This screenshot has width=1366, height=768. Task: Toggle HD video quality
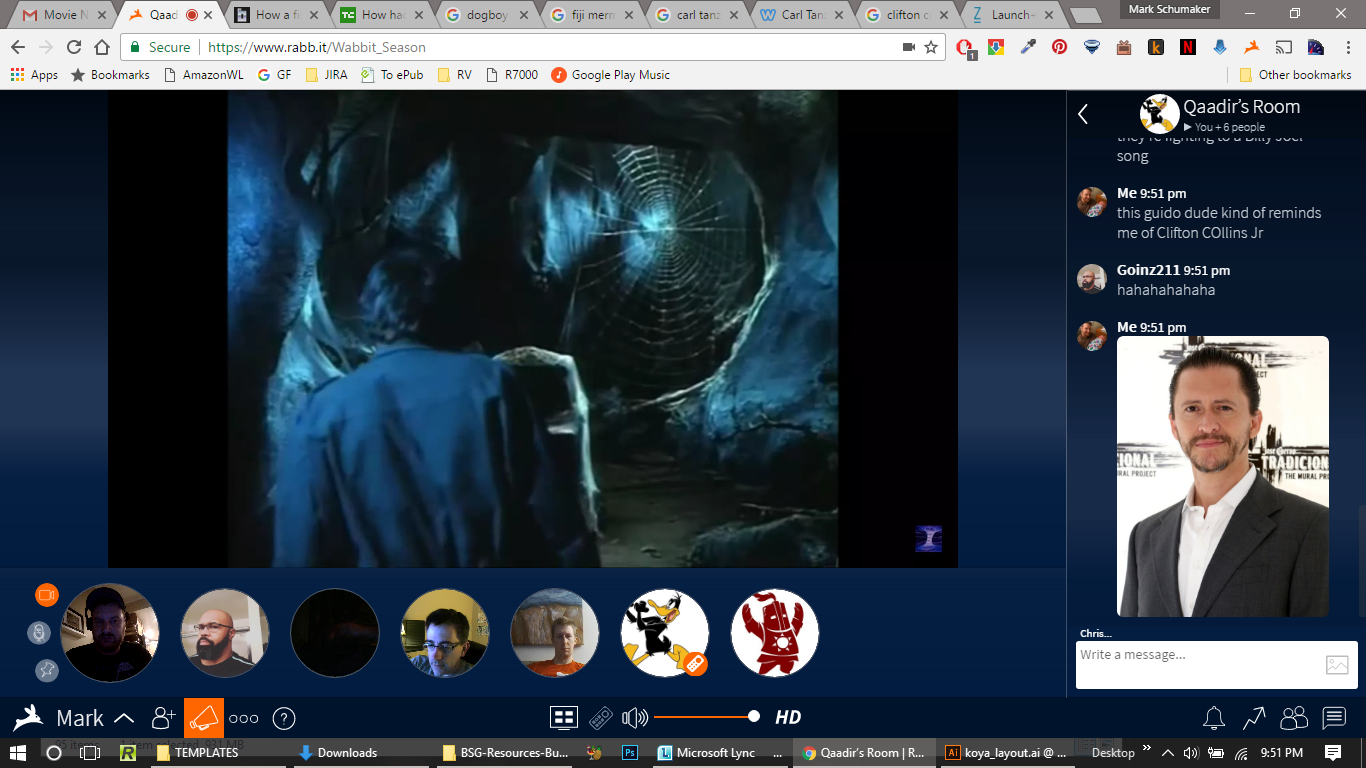point(788,717)
